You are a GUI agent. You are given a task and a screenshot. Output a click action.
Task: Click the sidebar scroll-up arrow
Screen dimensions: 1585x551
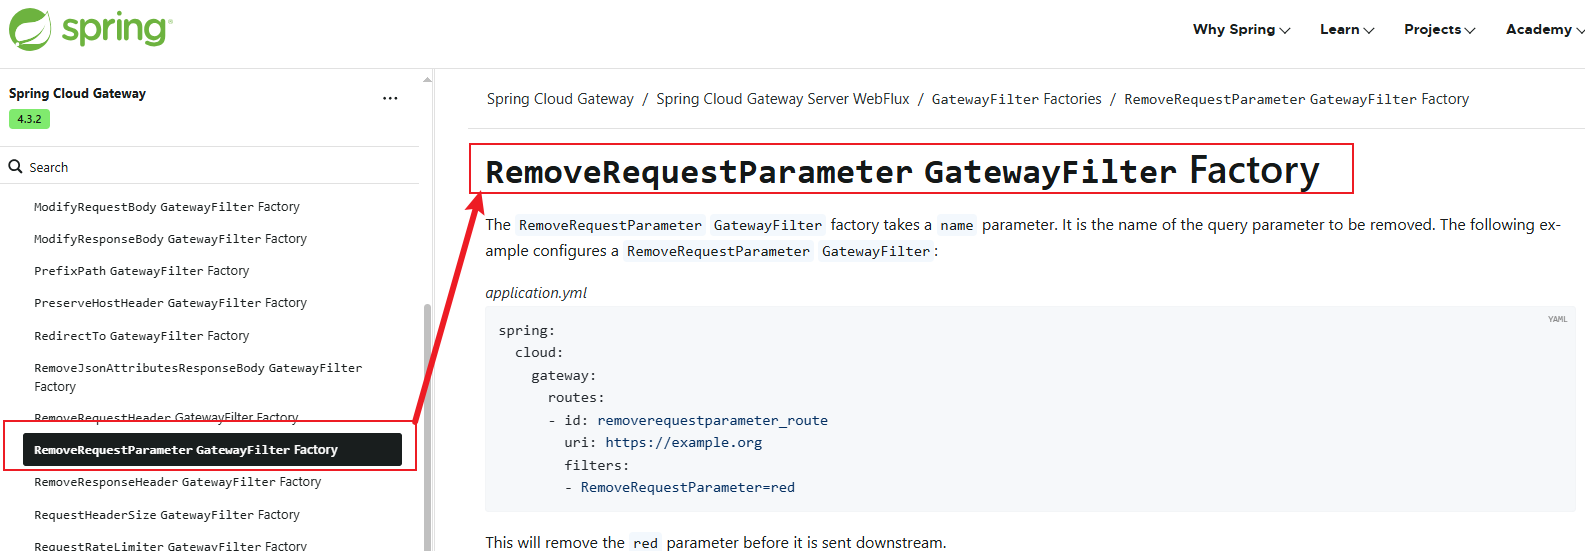(427, 78)
